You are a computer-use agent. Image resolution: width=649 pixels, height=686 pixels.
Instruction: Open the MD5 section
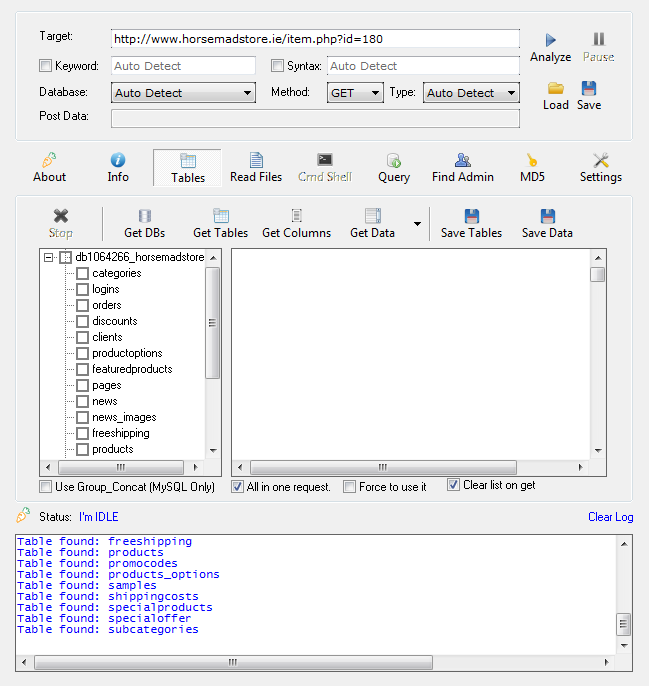[532, 168]
